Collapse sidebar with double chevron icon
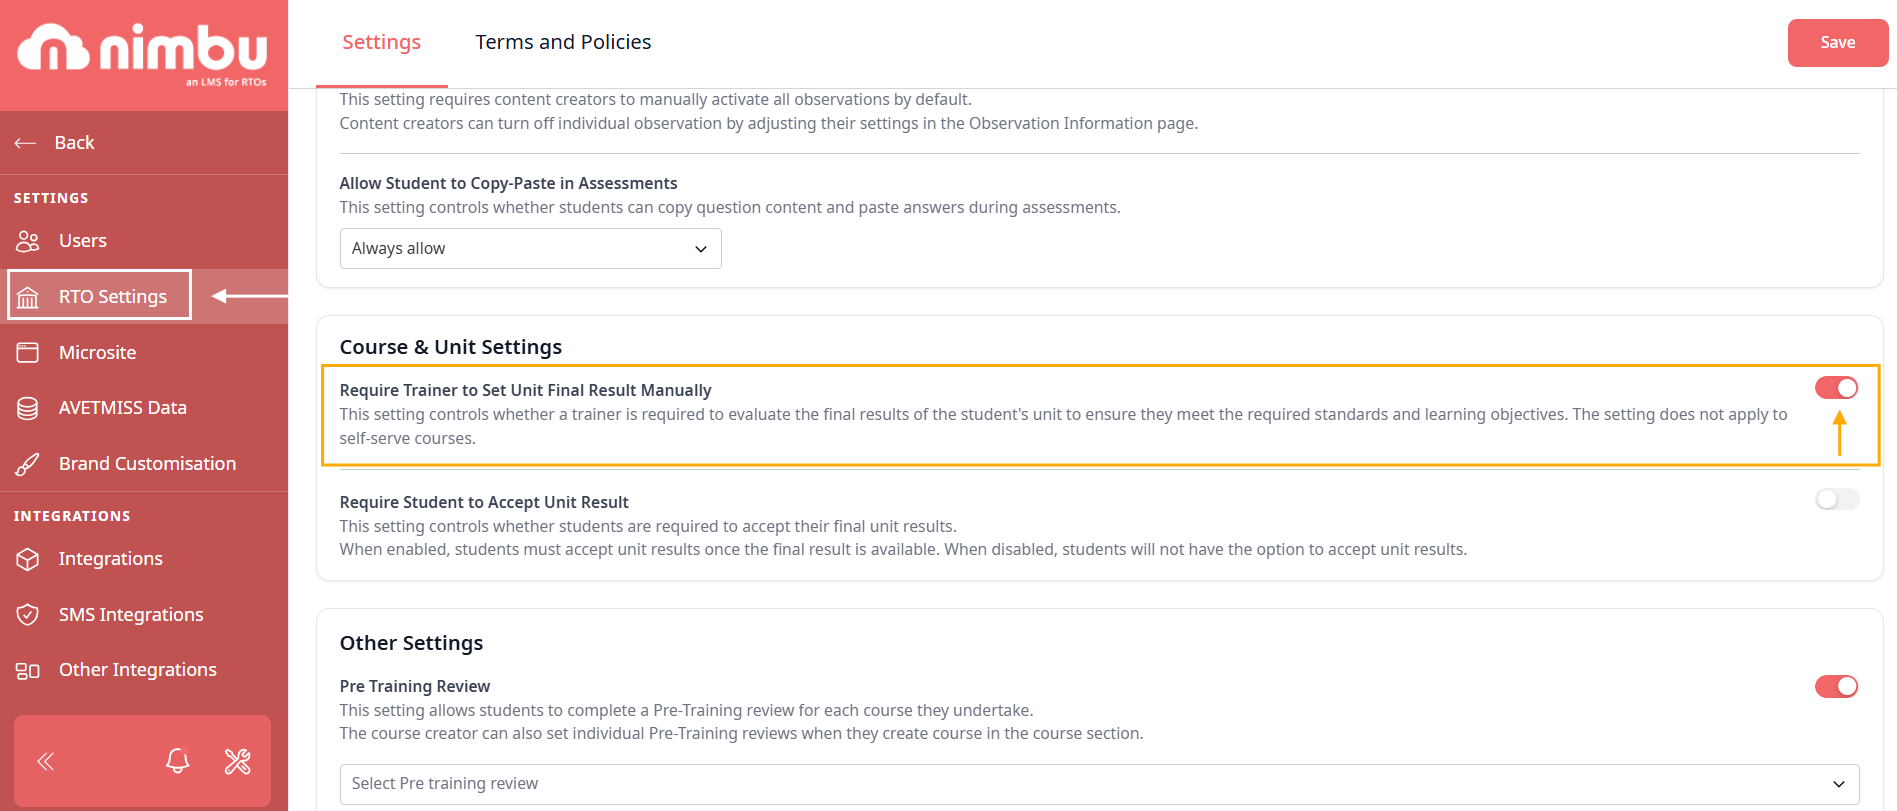The height and width of the screenshot is (811, 1897). coord(46,761)
